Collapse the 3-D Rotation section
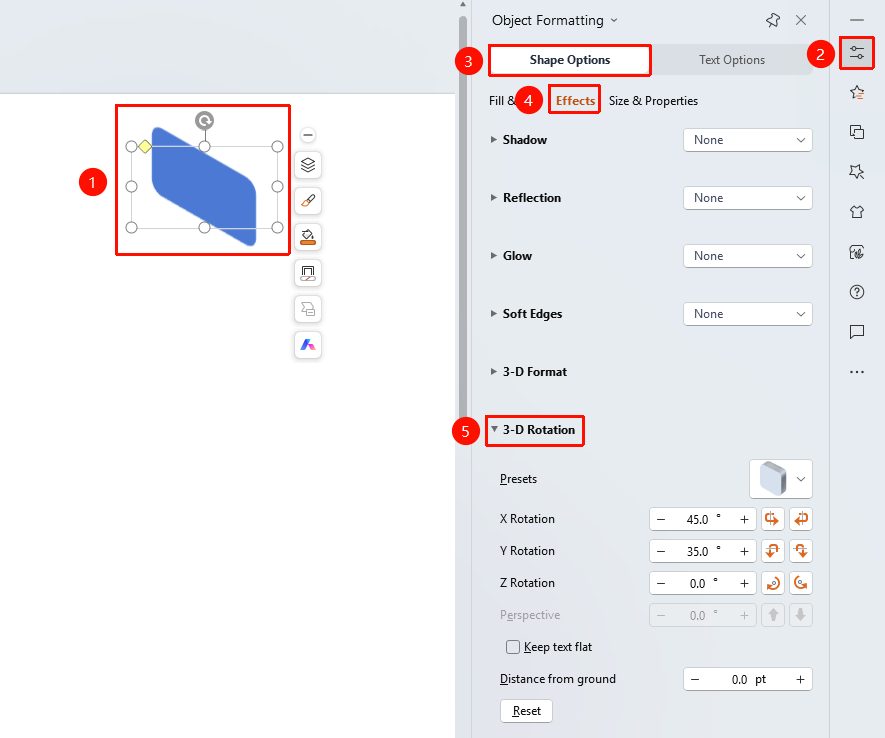This screenshot has height=738, width=885. [x=494, y=429]
